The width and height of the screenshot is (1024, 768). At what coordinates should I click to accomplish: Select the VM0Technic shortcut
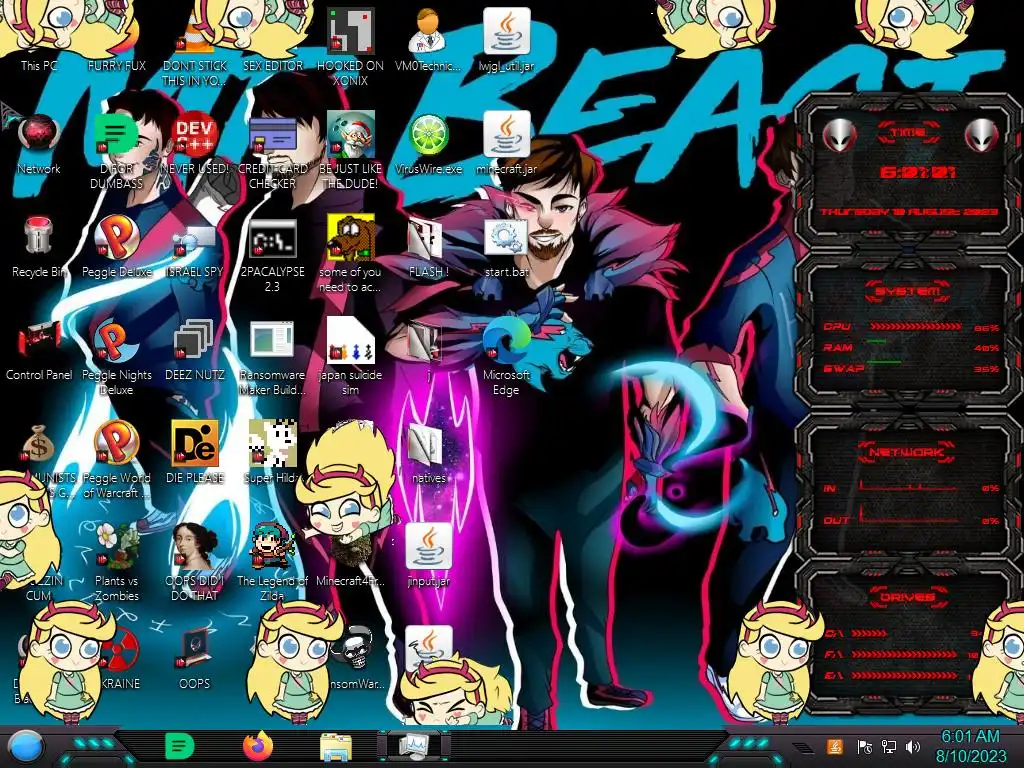[x=428, y=40]
